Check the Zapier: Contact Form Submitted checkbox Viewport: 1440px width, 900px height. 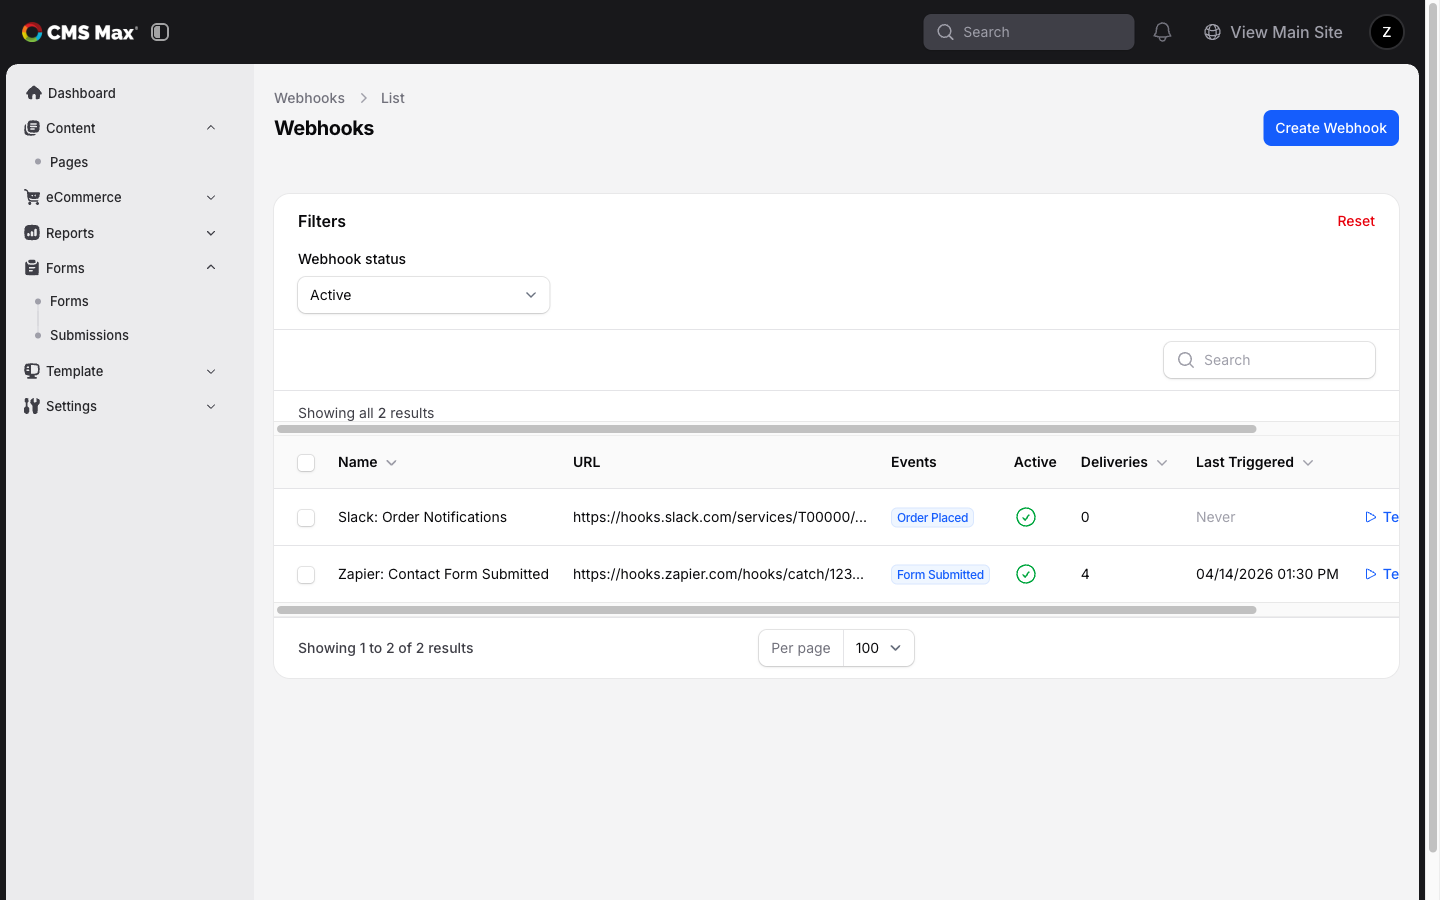306,575
